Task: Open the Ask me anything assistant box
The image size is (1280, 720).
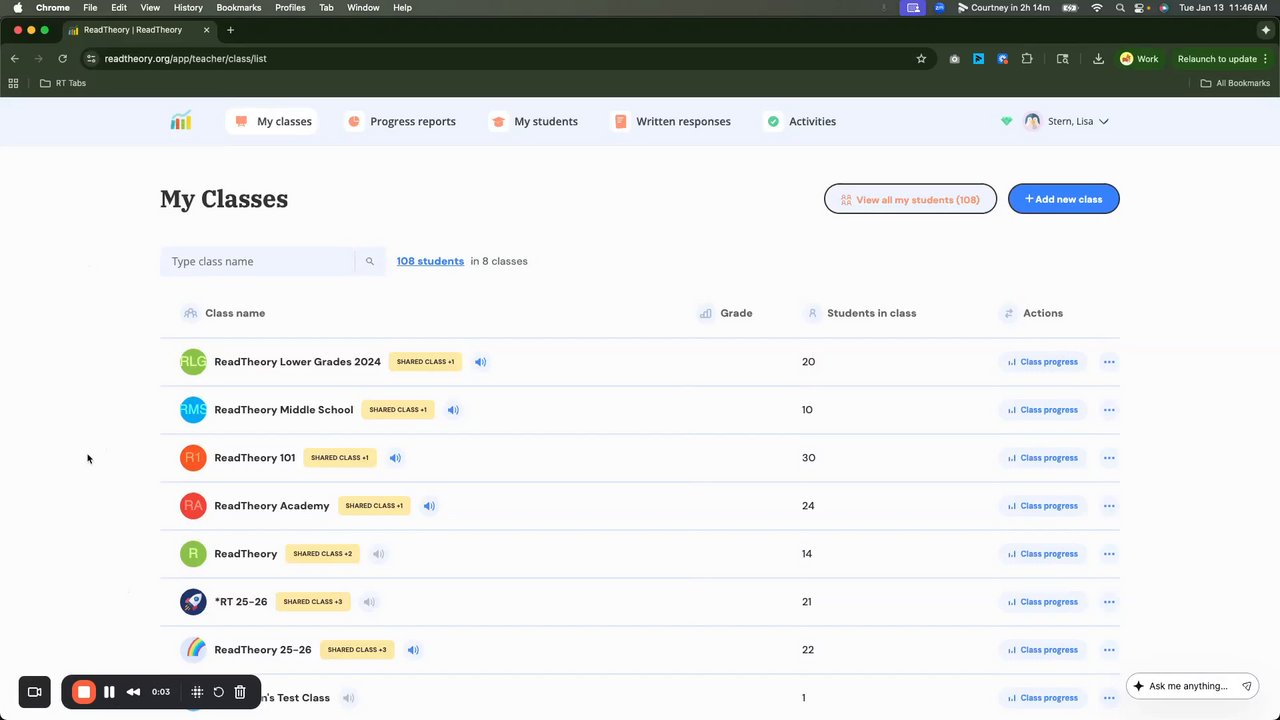Action: pyautogui.click(x=1192, y=686)
